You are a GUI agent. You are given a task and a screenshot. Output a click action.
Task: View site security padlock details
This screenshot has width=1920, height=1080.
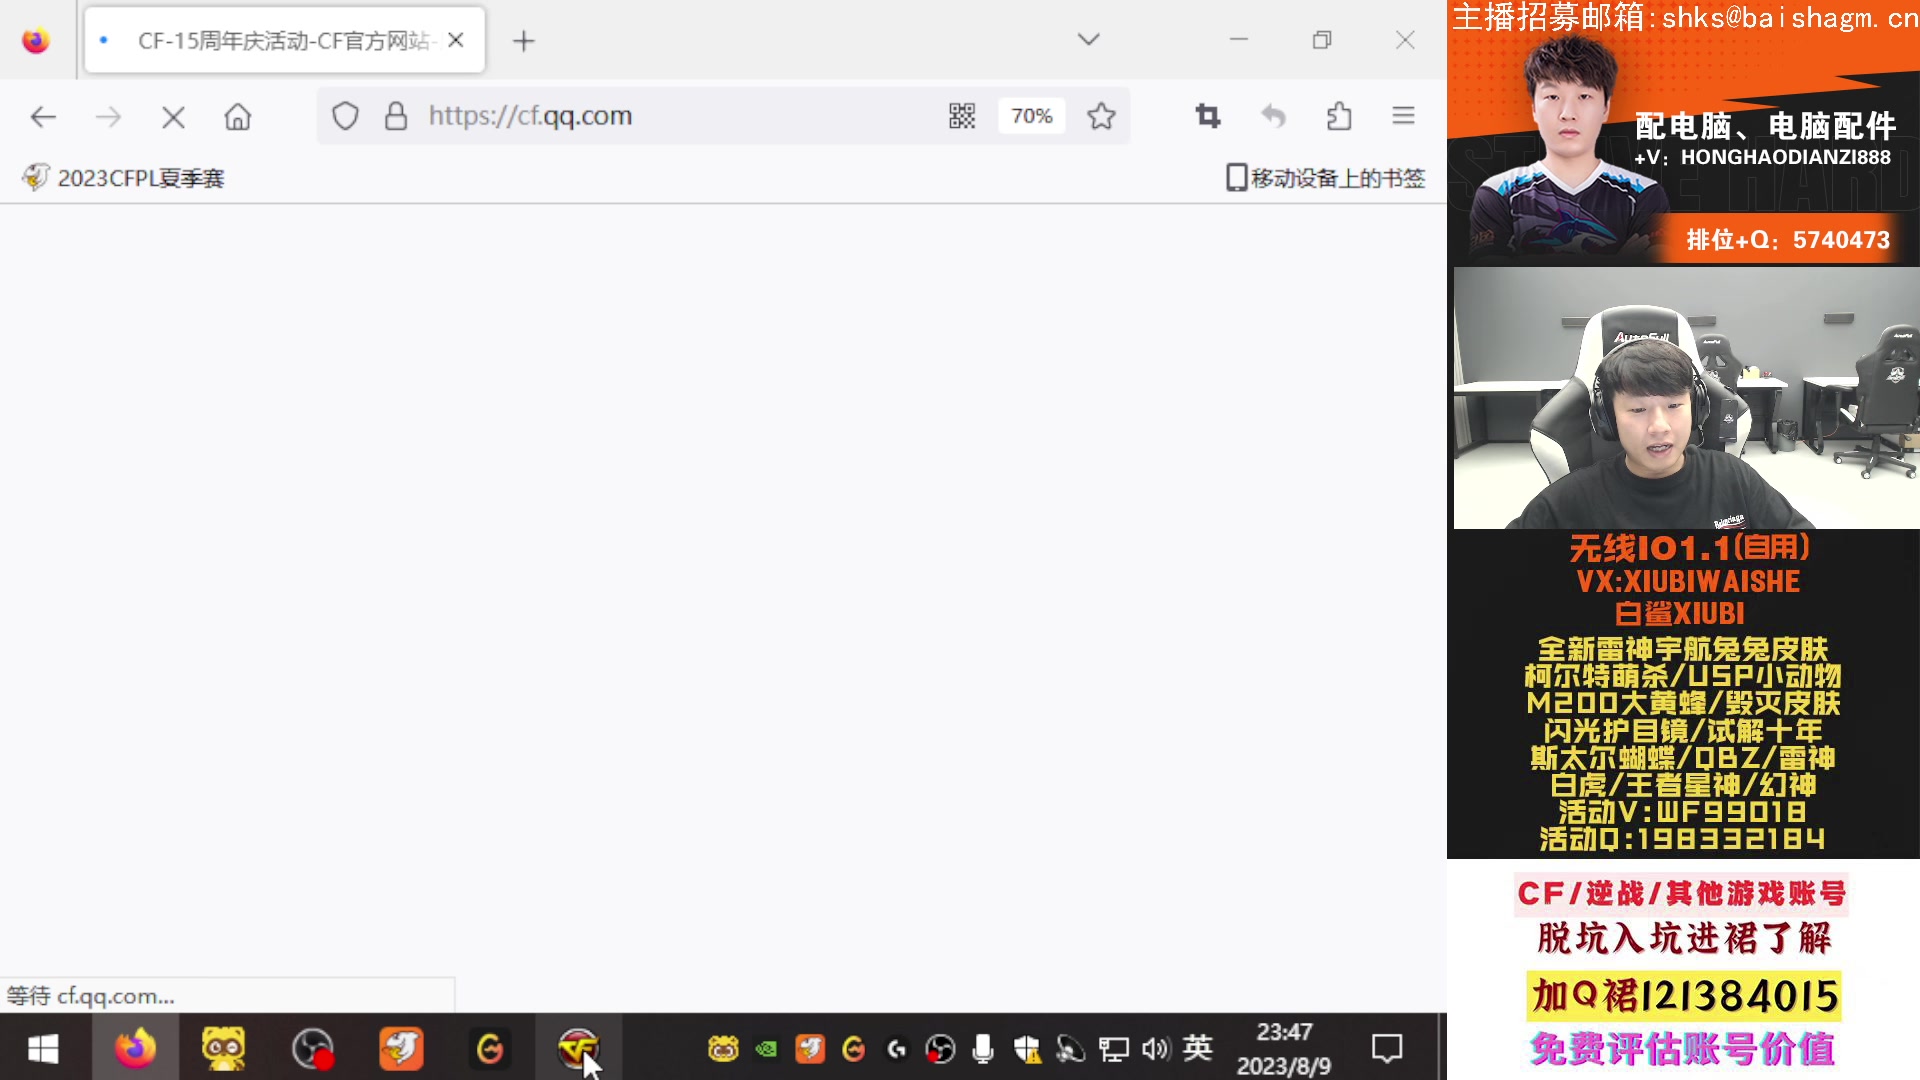tap(396, 116)
